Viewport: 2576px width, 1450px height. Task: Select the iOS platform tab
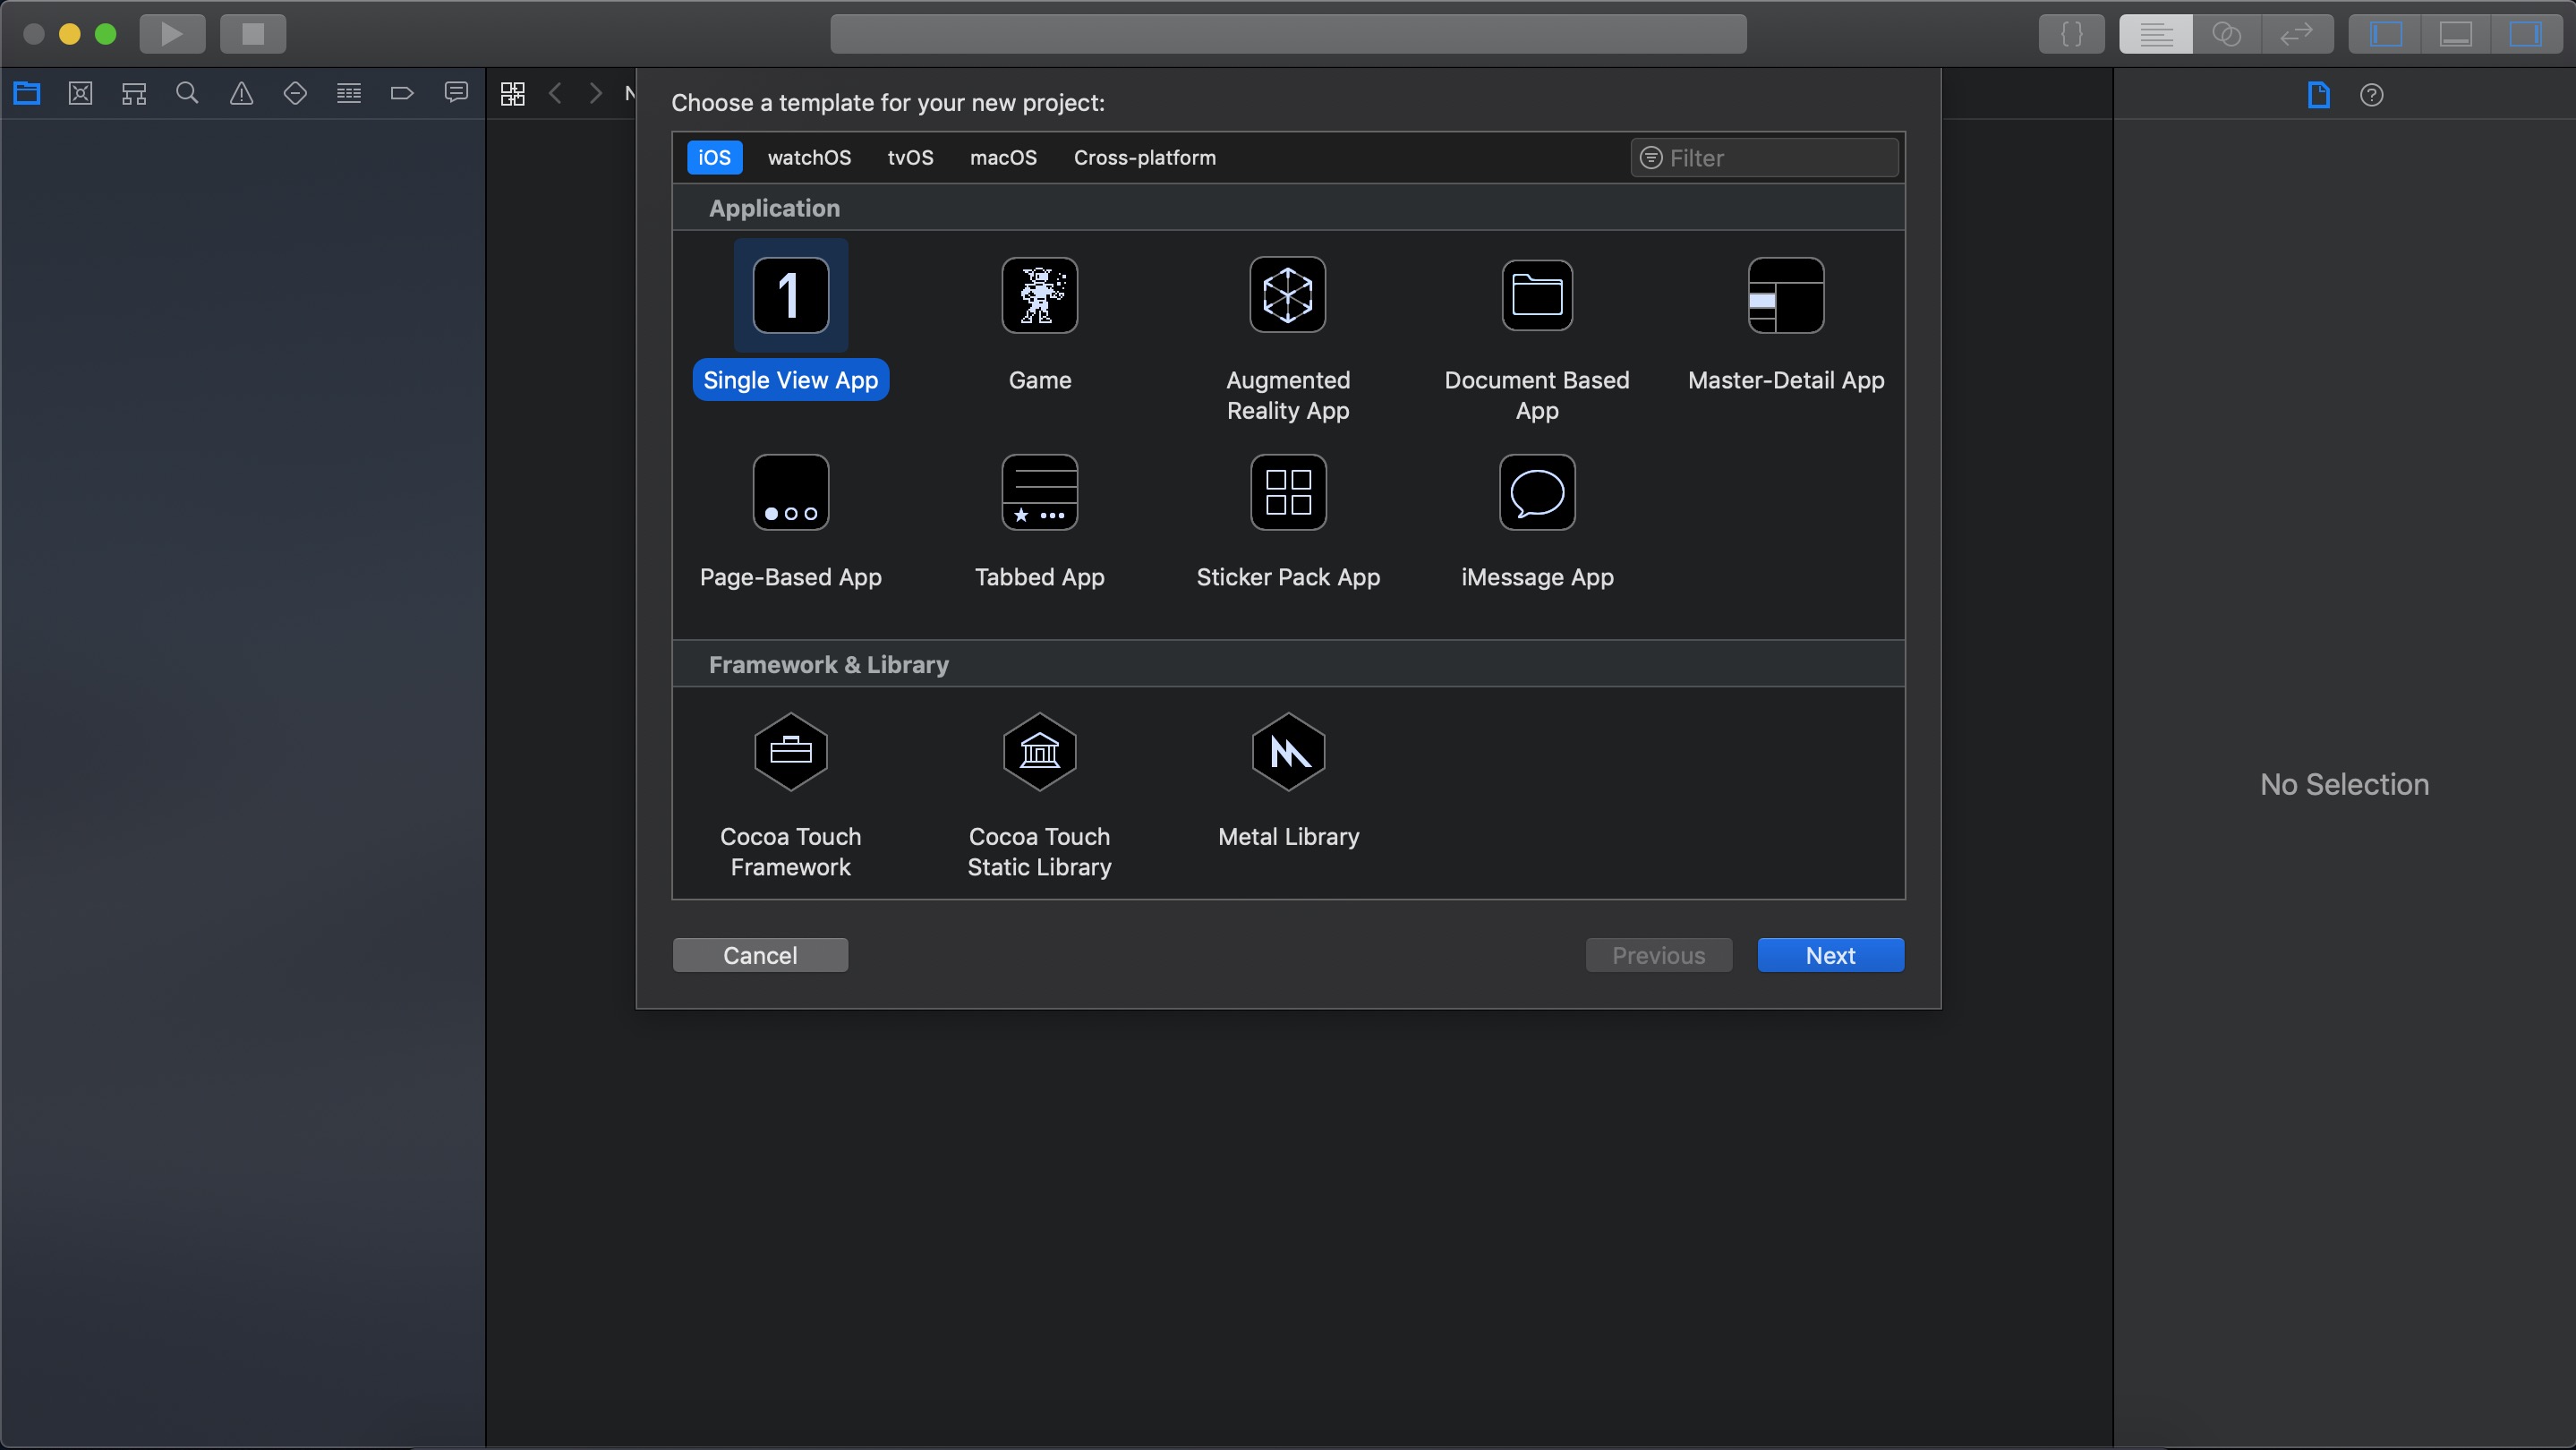(714, 158)
